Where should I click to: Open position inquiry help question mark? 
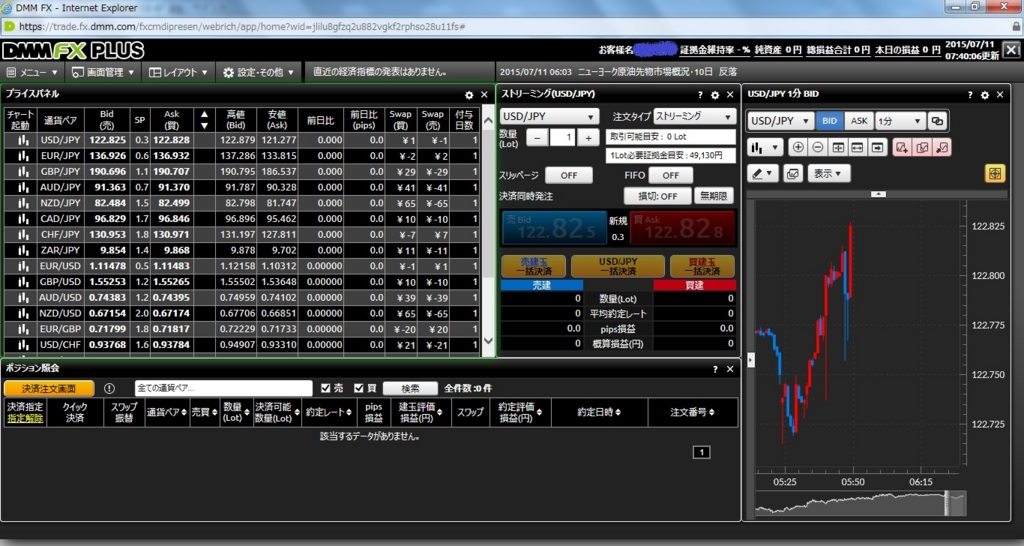[x=715, y=369]
